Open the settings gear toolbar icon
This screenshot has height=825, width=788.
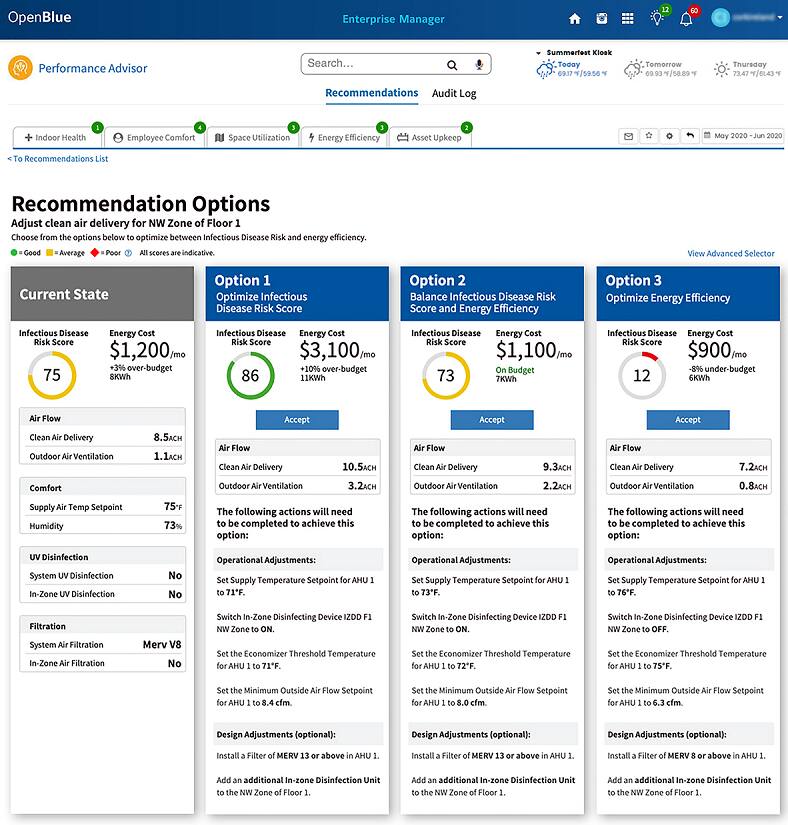point(669,136)
